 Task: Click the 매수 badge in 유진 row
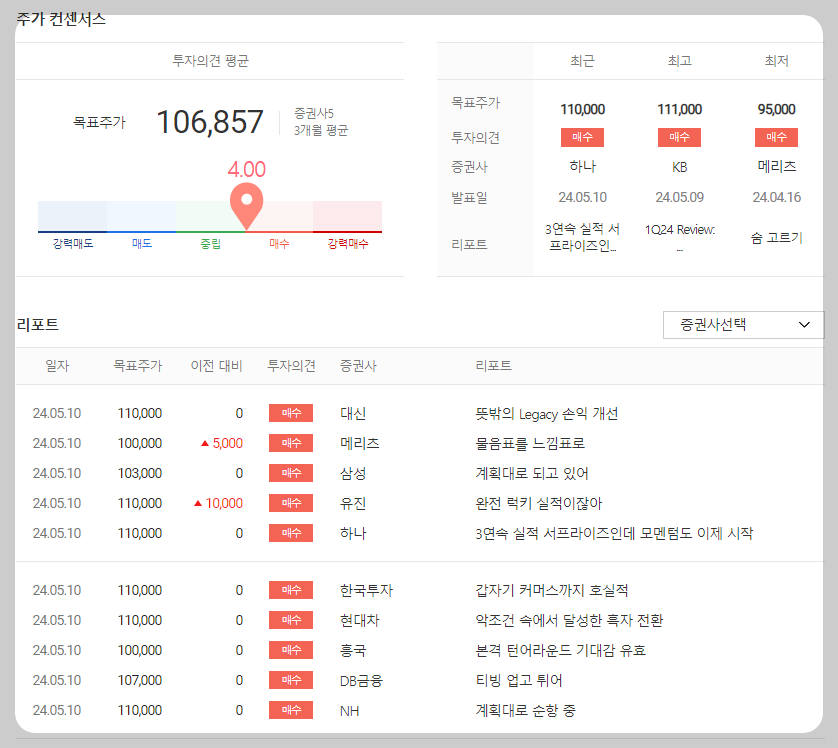(x=291, y=503)
